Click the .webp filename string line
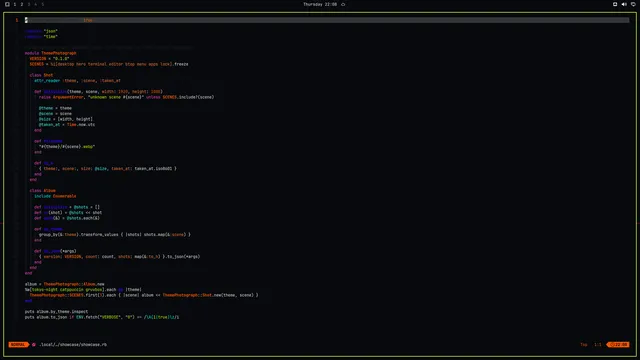 67,147
